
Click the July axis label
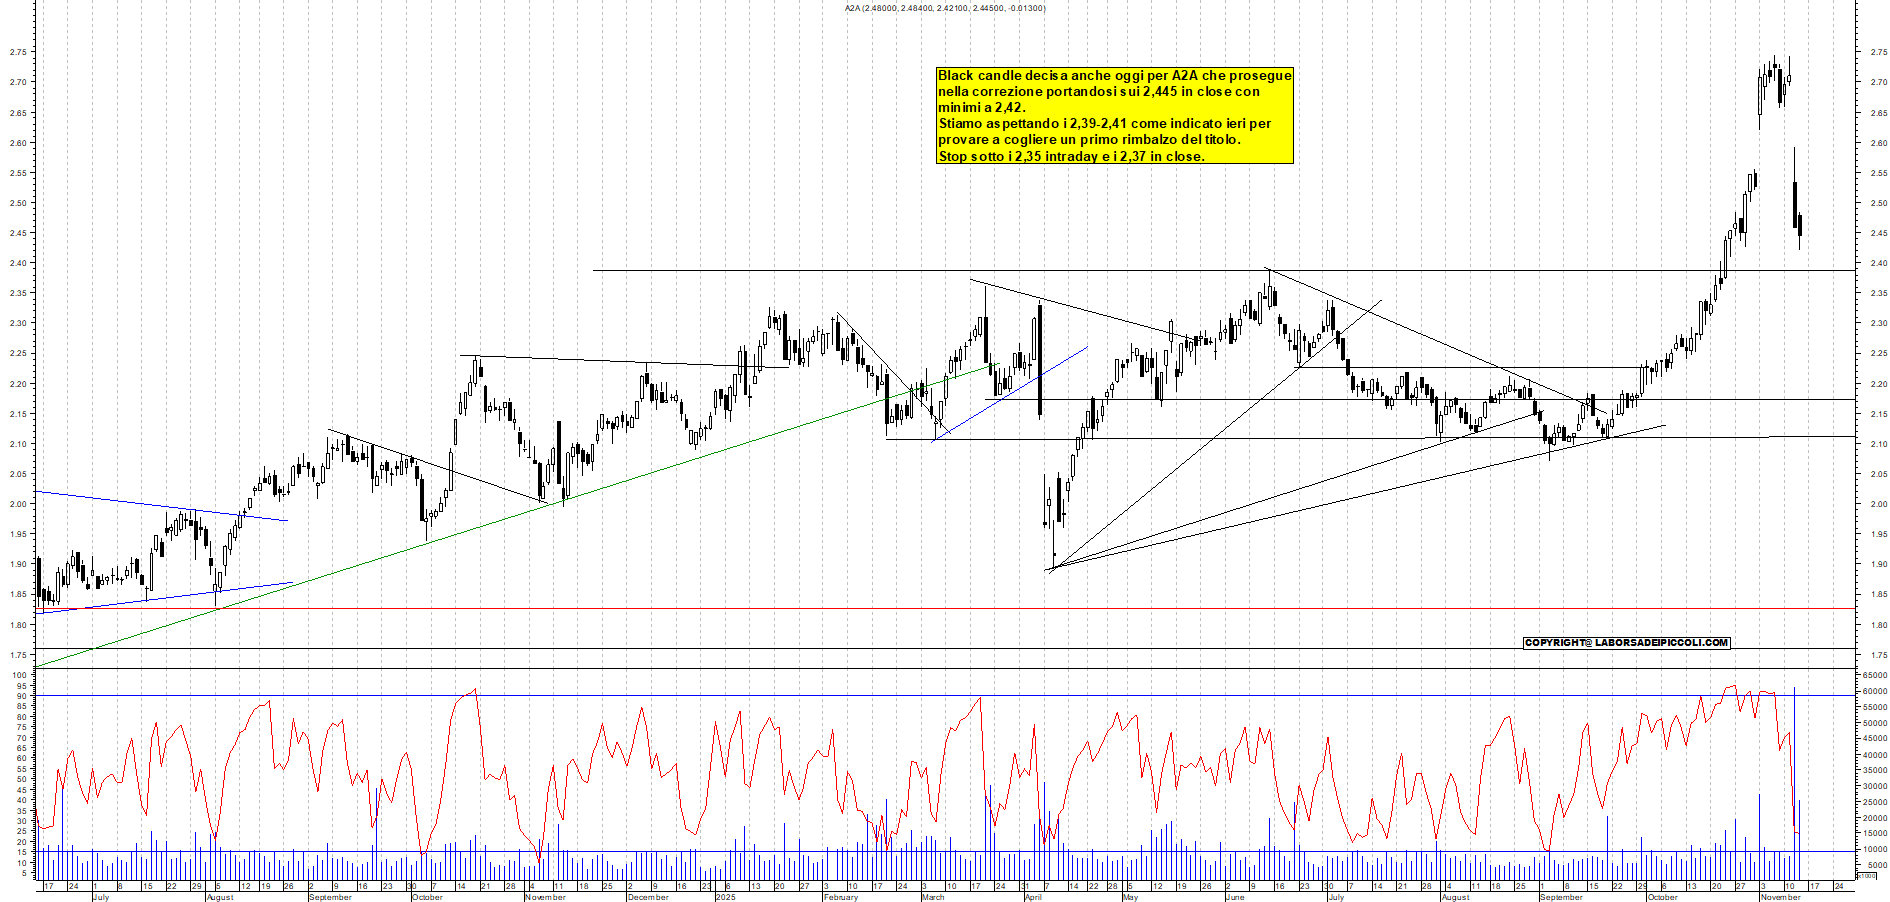100,898
